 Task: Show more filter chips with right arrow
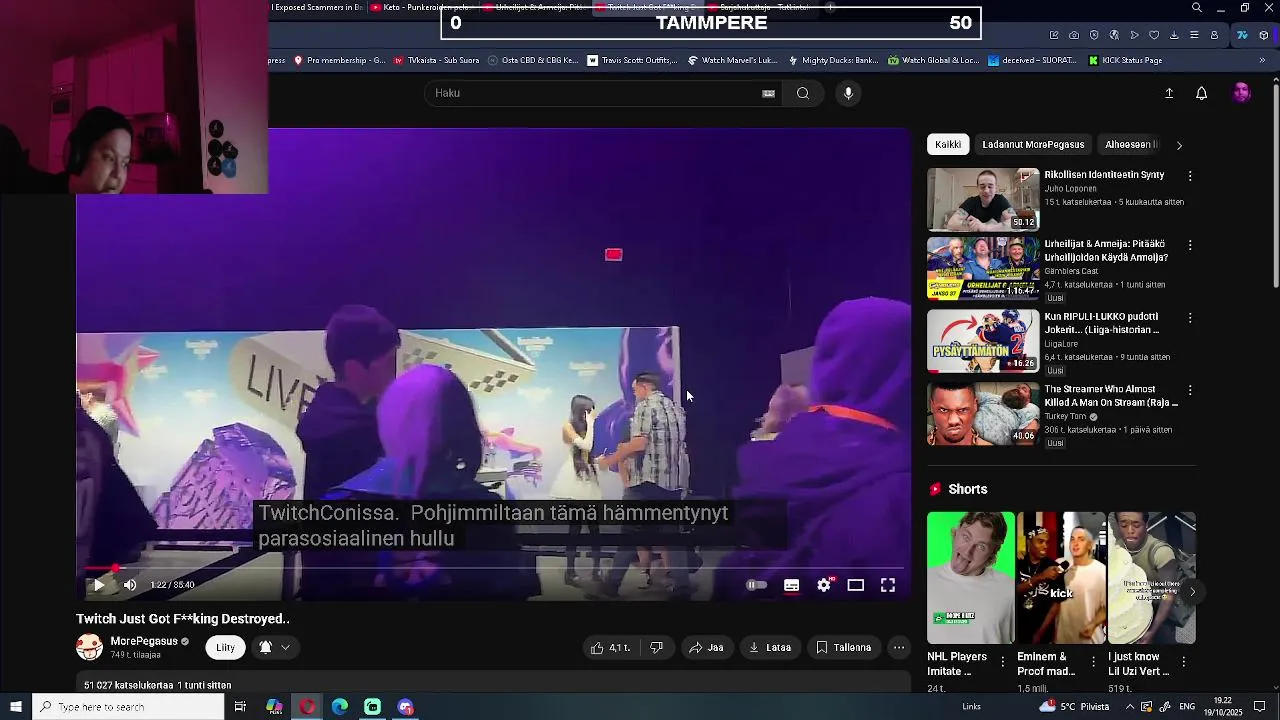[x=1179, y=145]
